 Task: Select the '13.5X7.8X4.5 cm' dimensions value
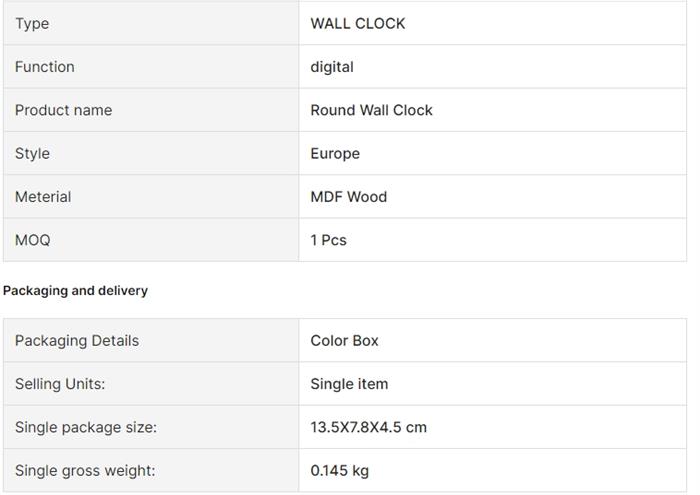click(368, 427)
